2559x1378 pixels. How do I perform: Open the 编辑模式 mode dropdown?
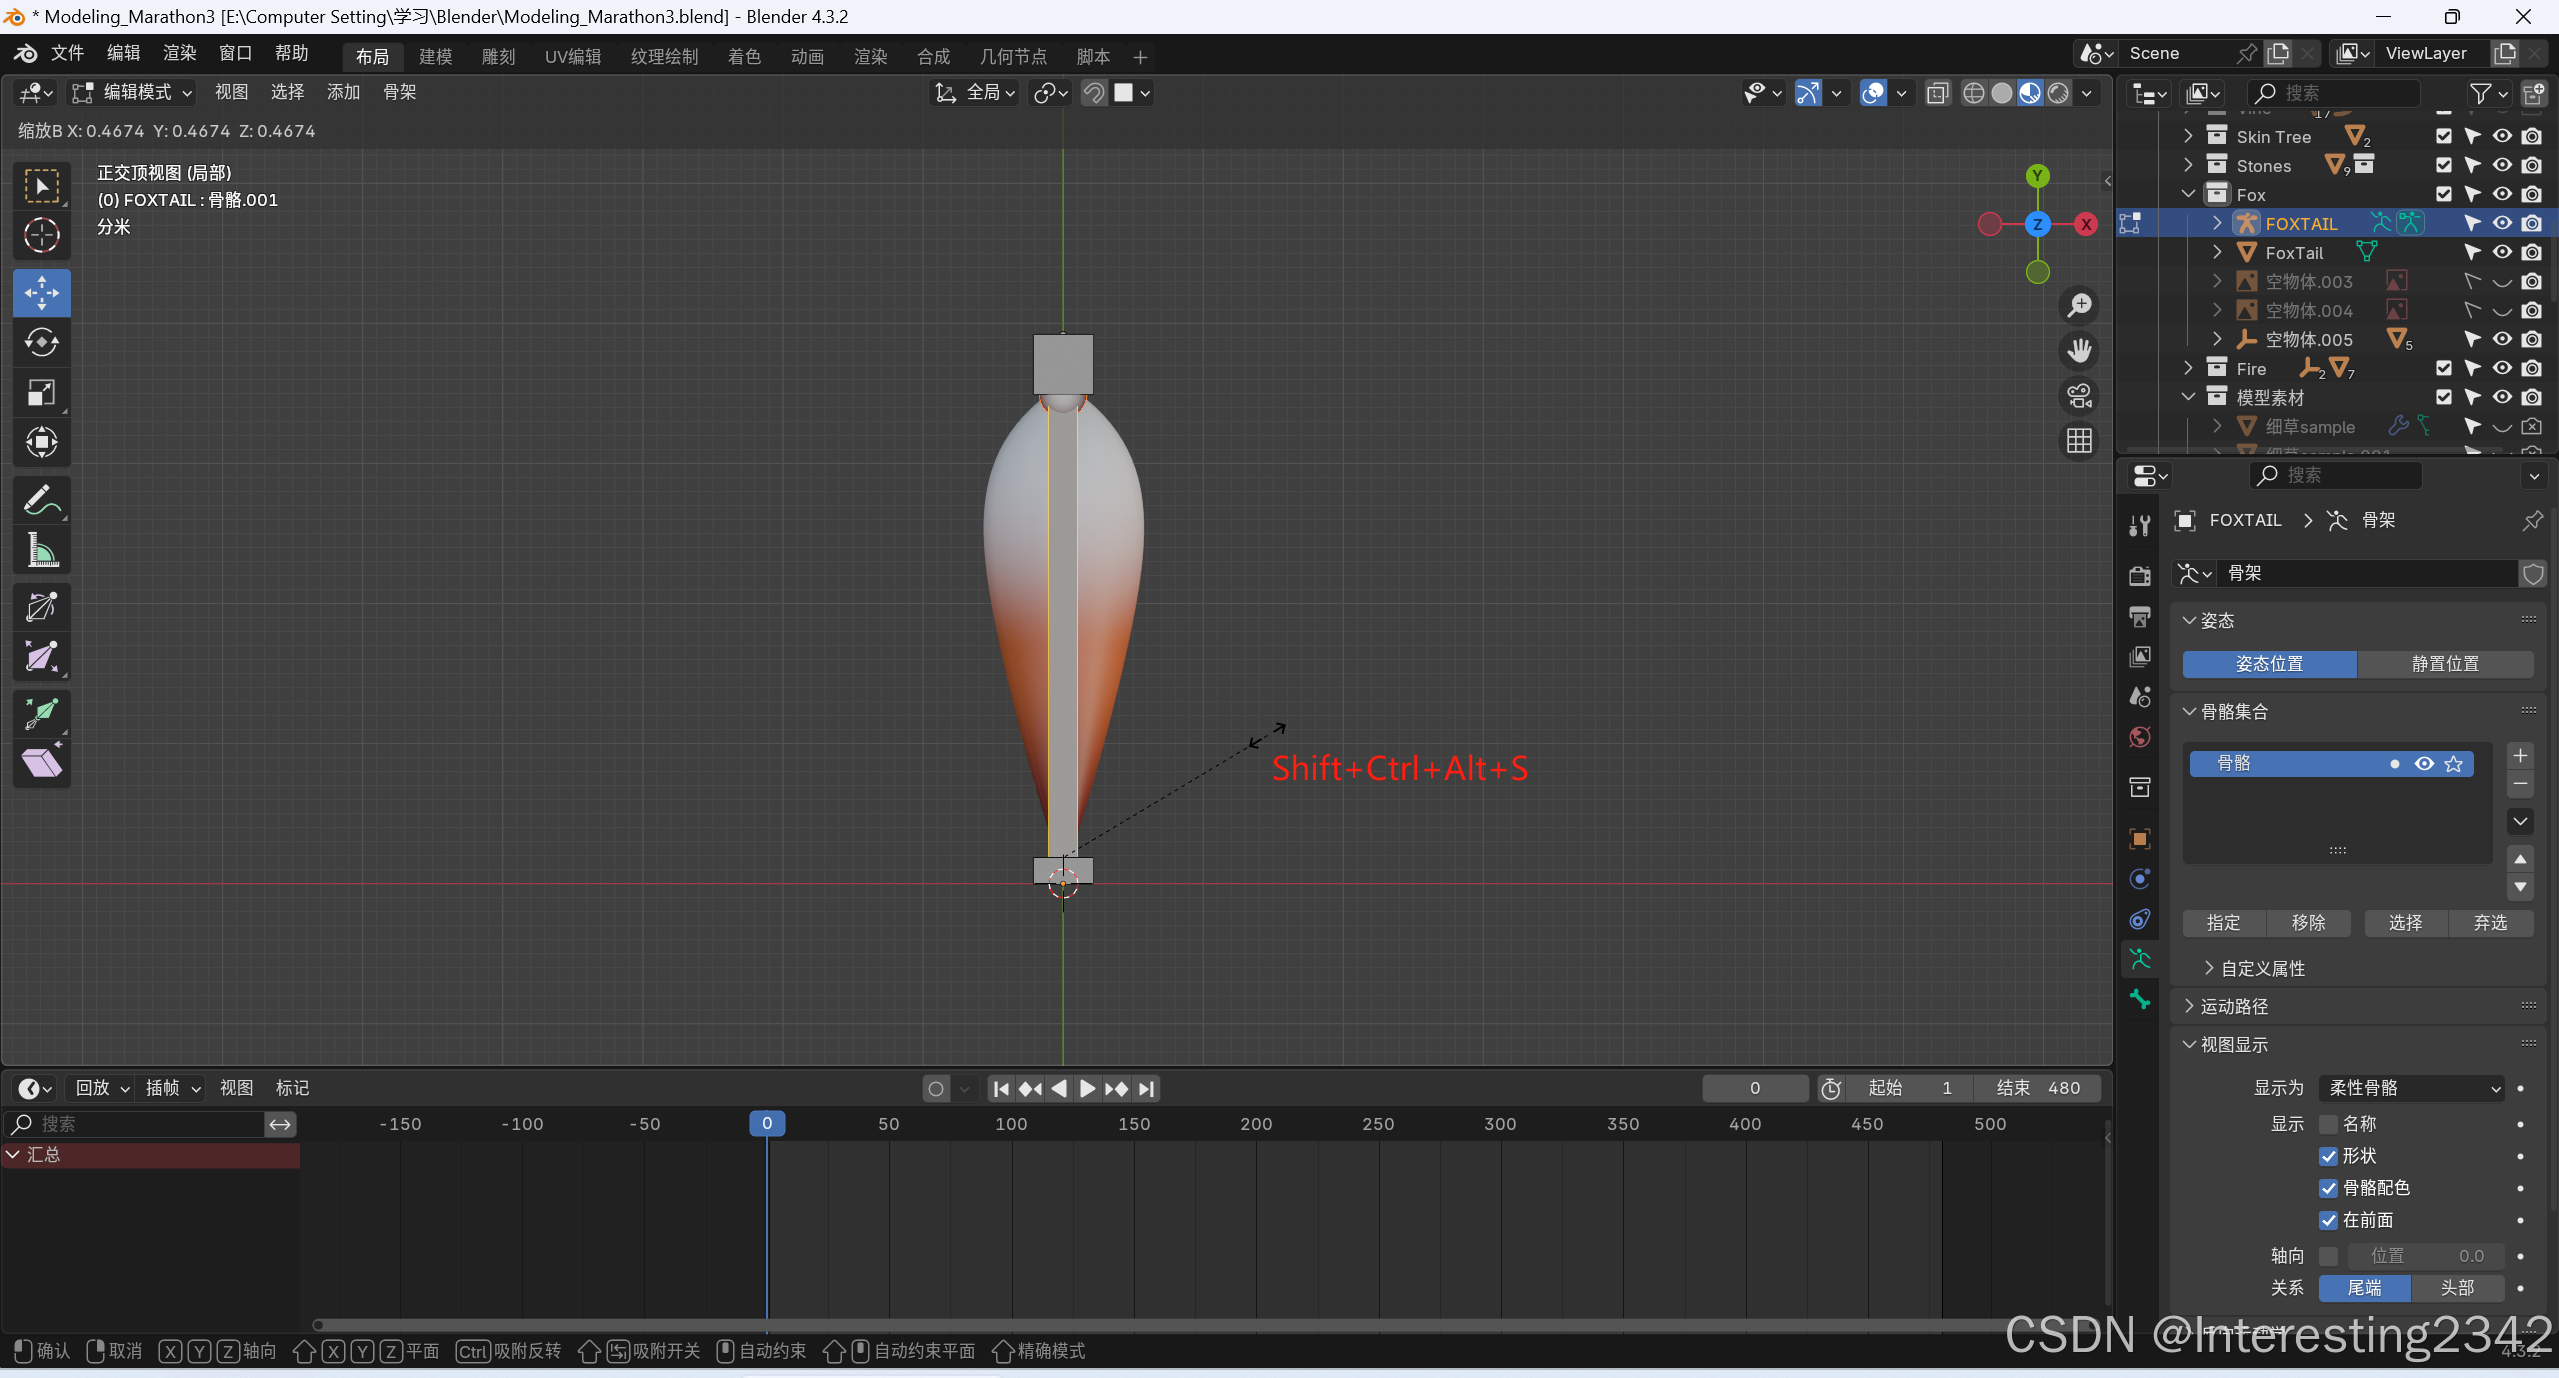coord(132,92)
